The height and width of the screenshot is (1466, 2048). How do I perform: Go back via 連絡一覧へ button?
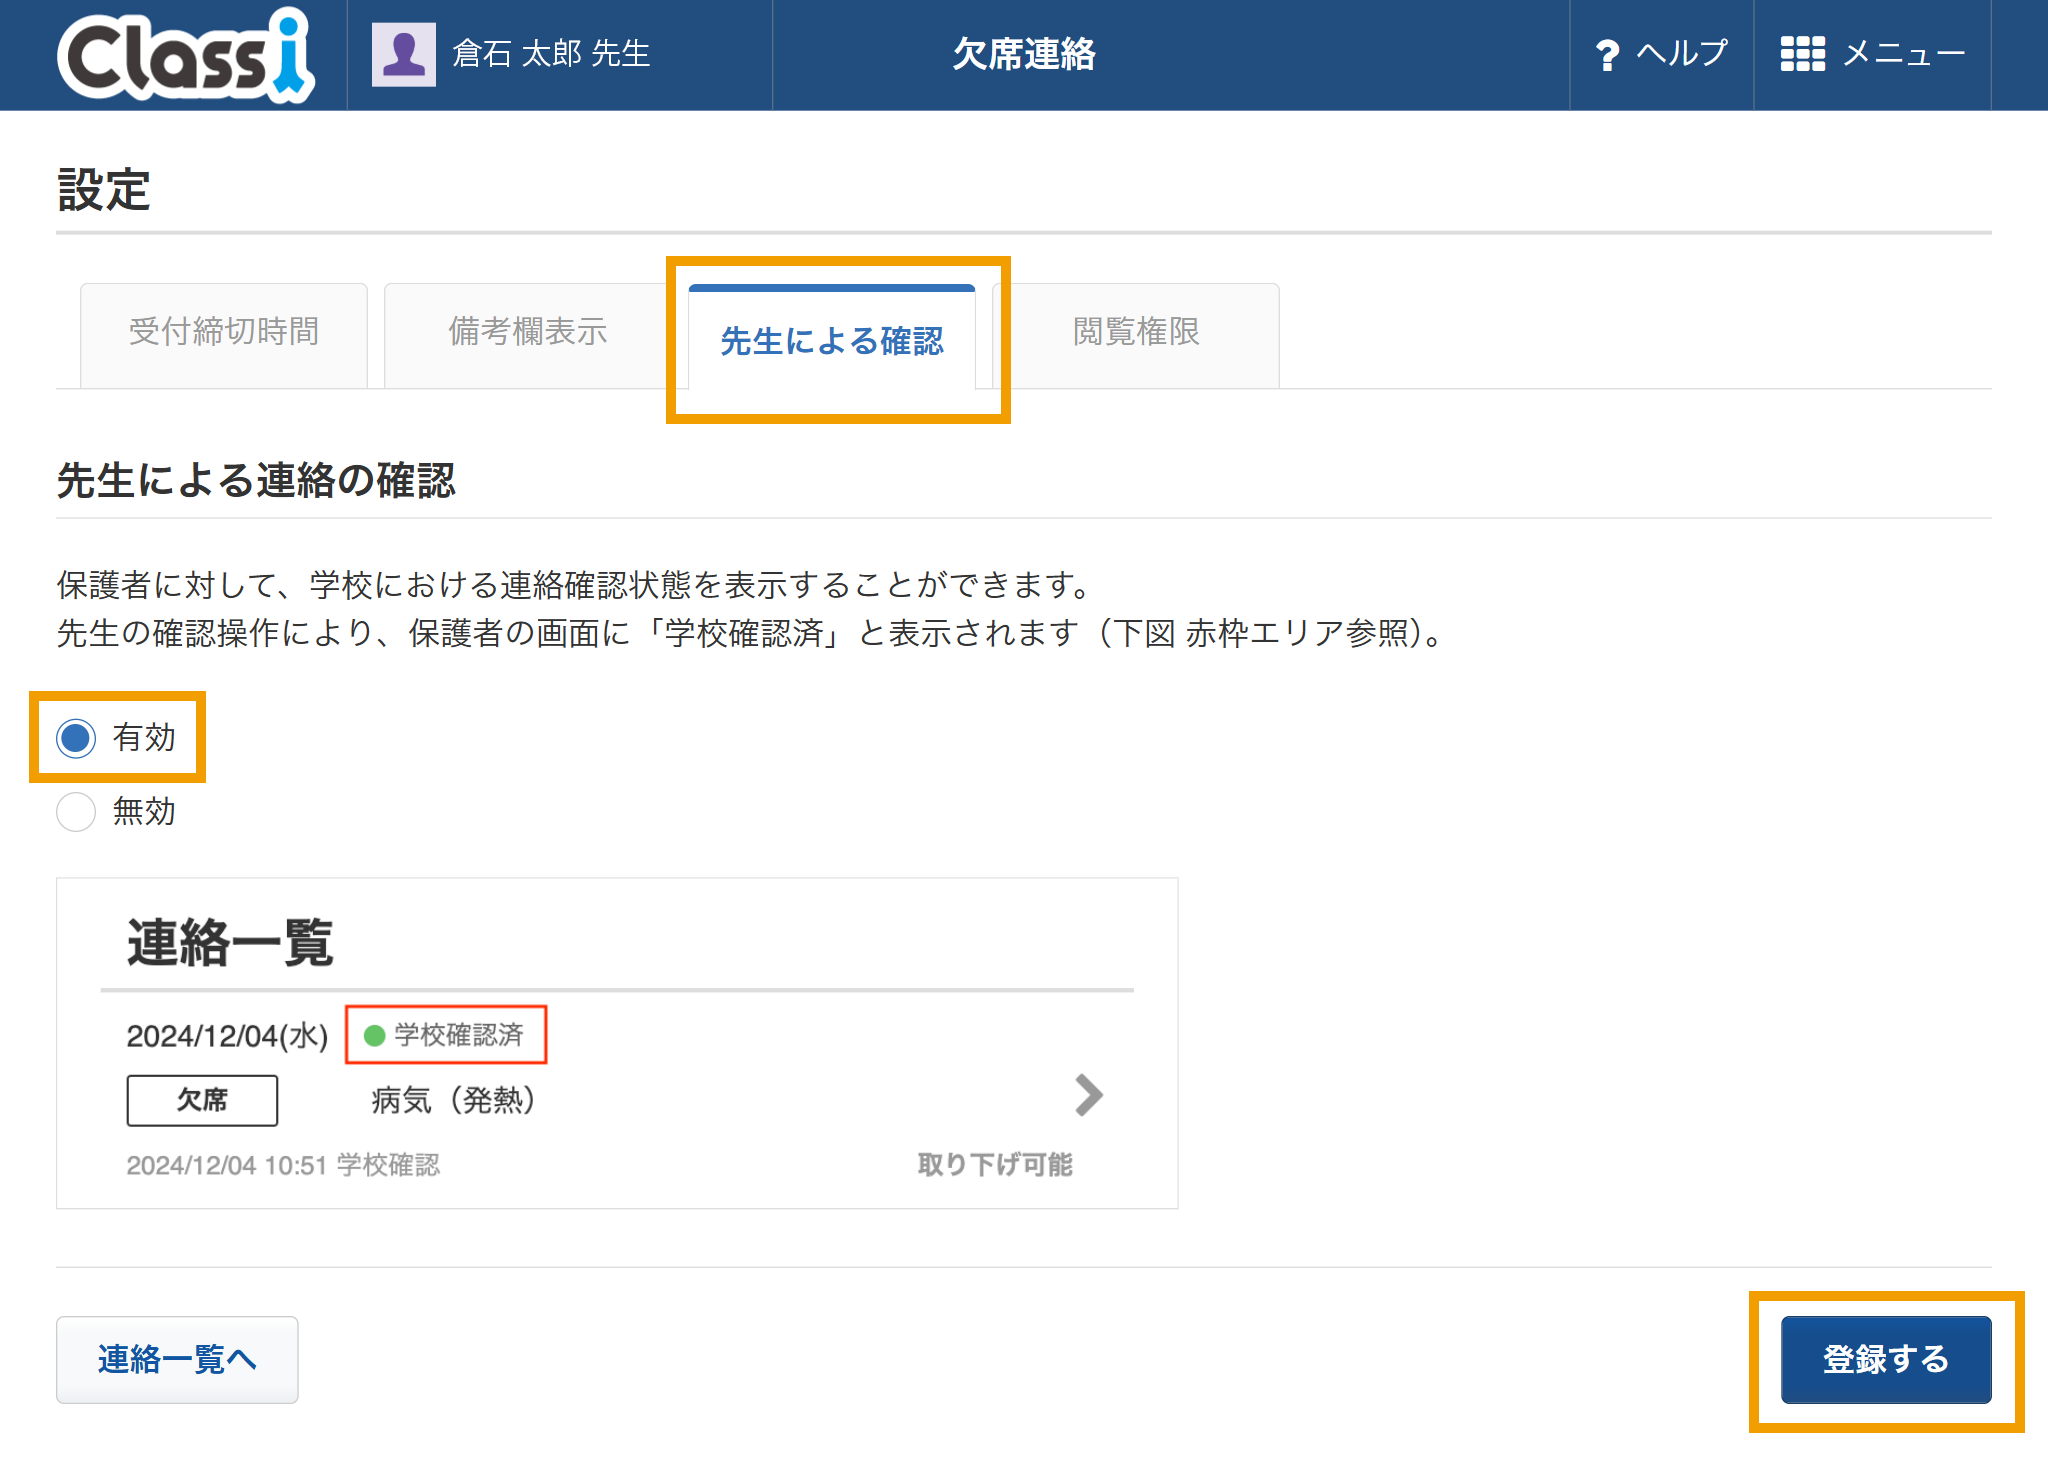coord(177,1360)
